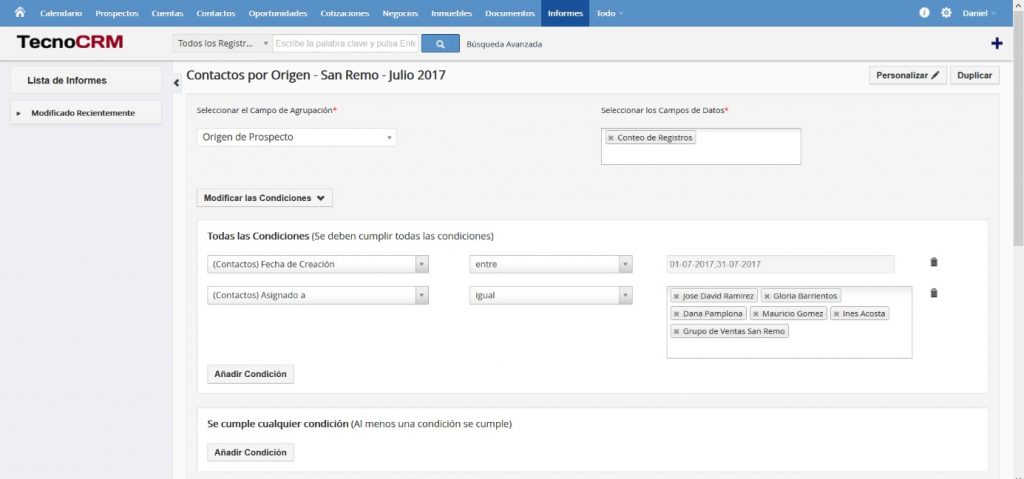Delete the Fecha de Creación condition row
1024x479 pixels.
coord(934,262)
